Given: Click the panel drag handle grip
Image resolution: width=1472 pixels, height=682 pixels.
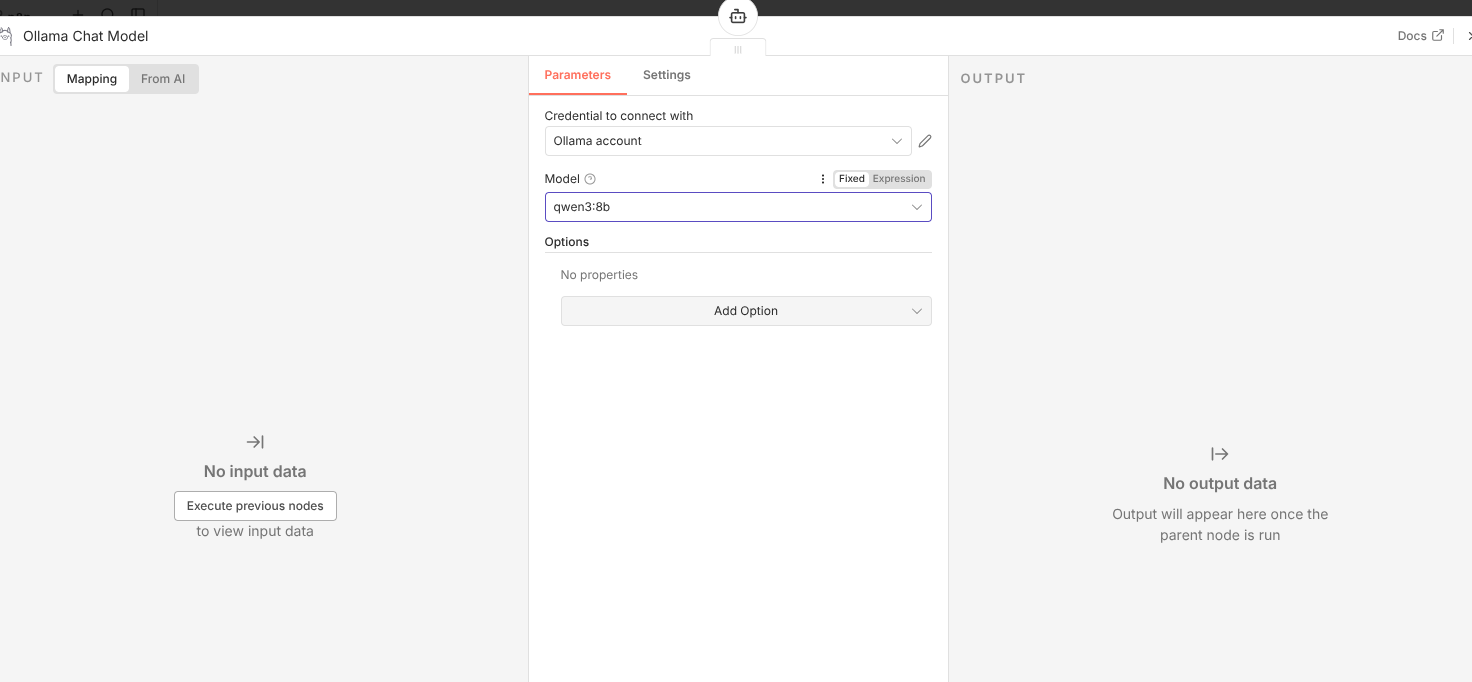Looking at the screenshot, I should (738, 49).
